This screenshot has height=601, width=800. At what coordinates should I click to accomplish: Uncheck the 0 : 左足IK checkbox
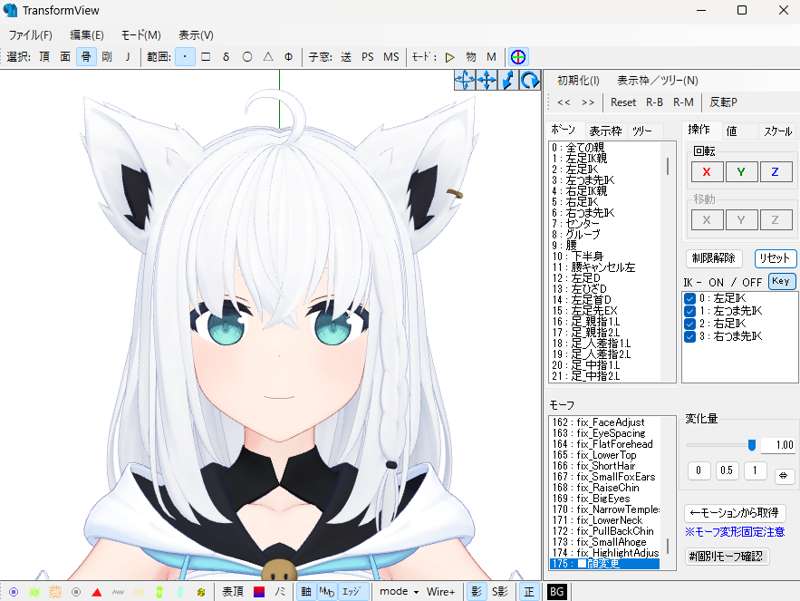690,298
